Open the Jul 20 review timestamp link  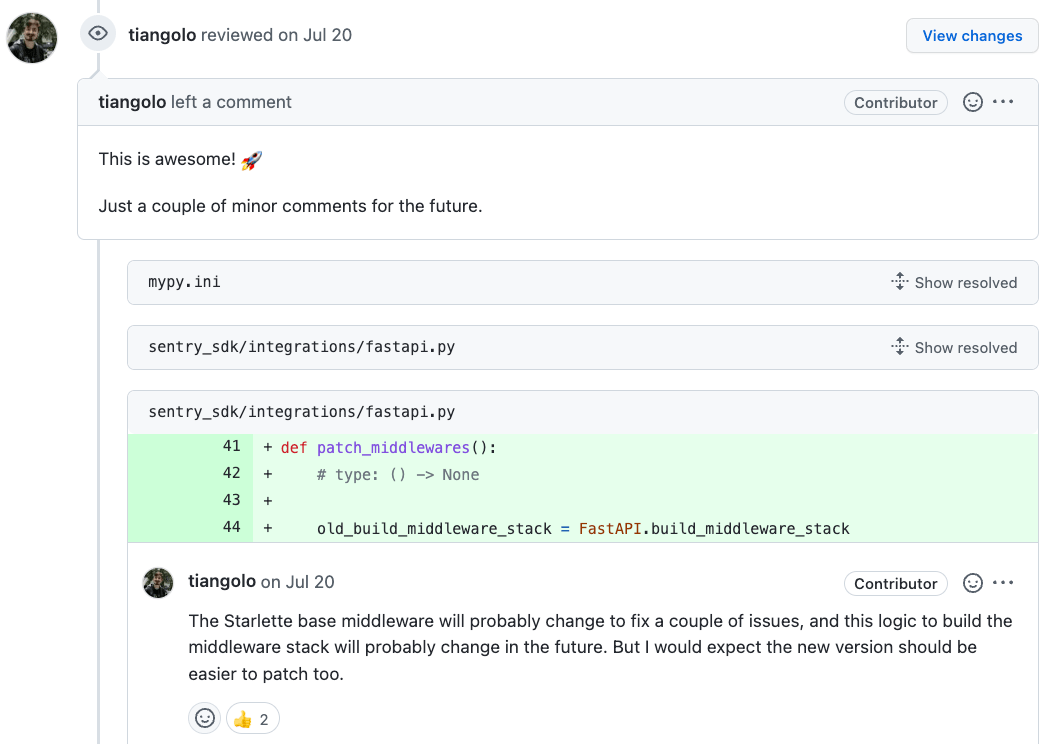311,34
